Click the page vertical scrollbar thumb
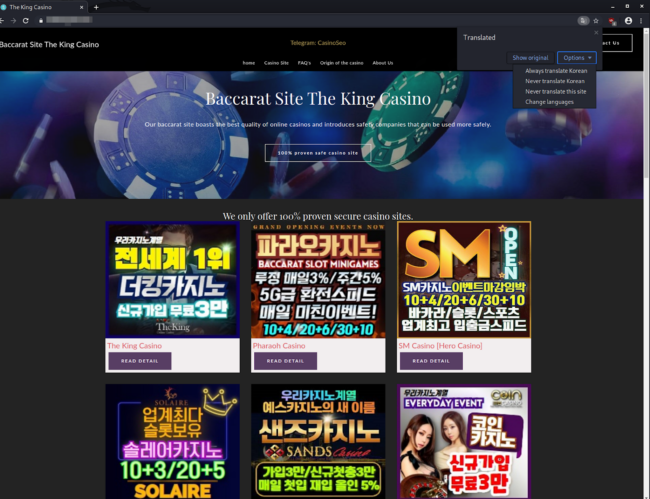This screenshot has width=650, height=499. pyautogui.click(x=646, y=106)
